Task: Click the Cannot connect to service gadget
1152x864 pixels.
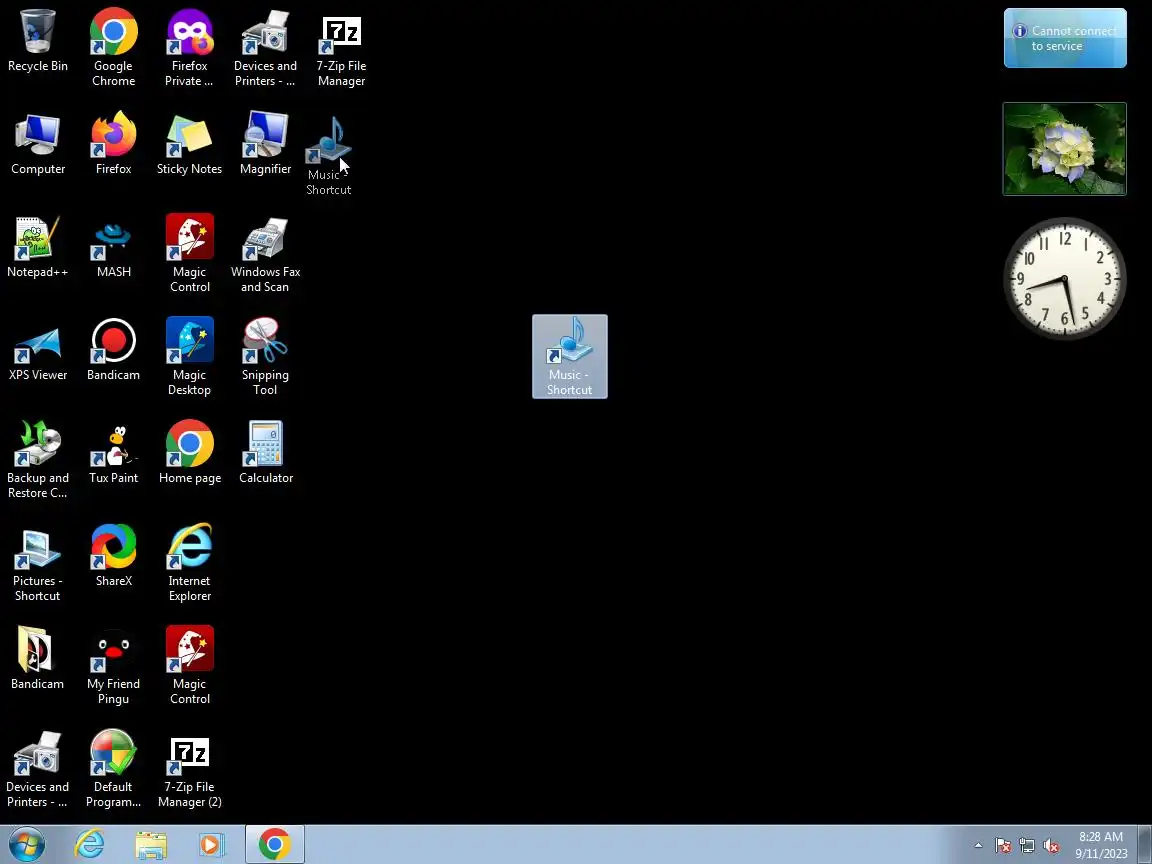Action: [x=1065, y=38]
